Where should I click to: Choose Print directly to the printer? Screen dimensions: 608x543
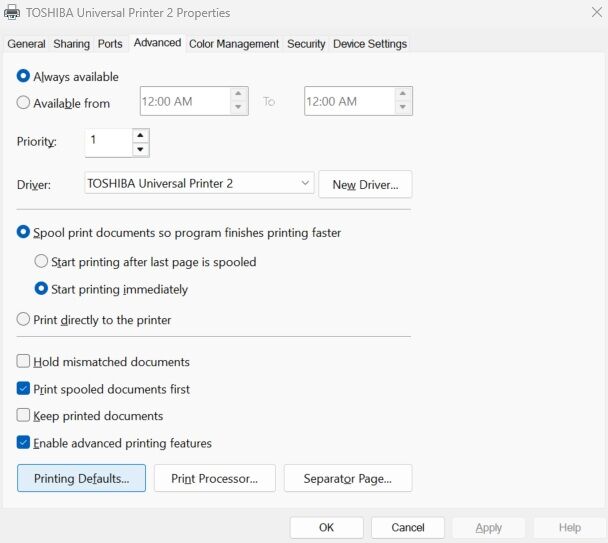click(x=24, y=320)
